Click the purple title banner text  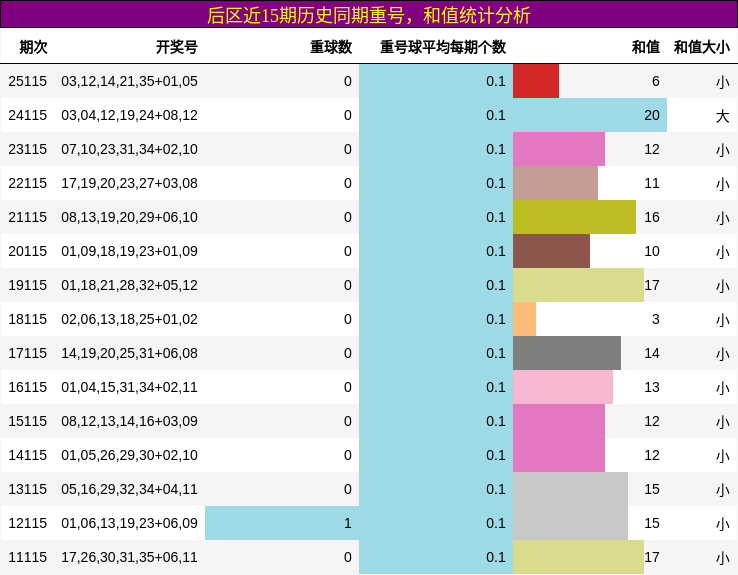369,15
